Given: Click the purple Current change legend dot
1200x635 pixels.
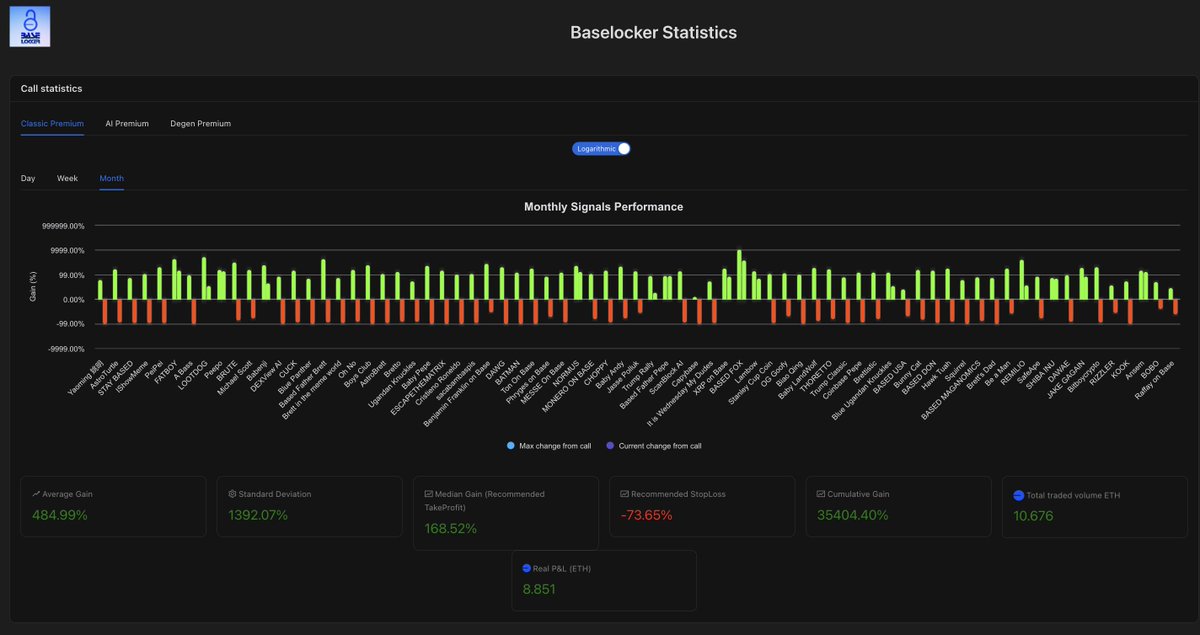Looking at the screenshot, I should (x=610, y=446).
